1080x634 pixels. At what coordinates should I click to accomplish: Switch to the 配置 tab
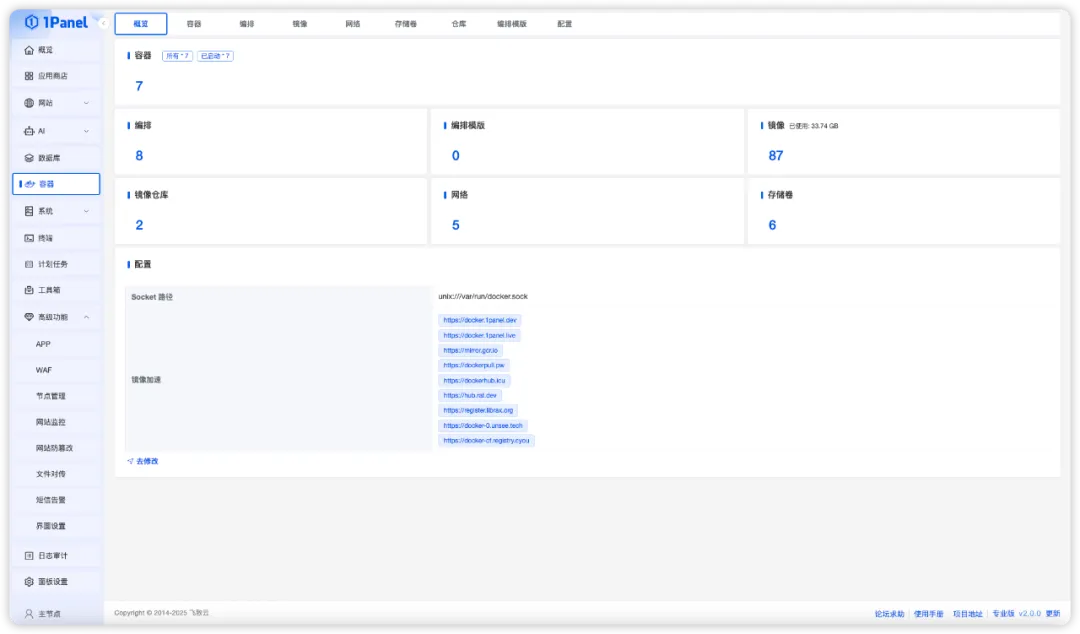(565, 23)
